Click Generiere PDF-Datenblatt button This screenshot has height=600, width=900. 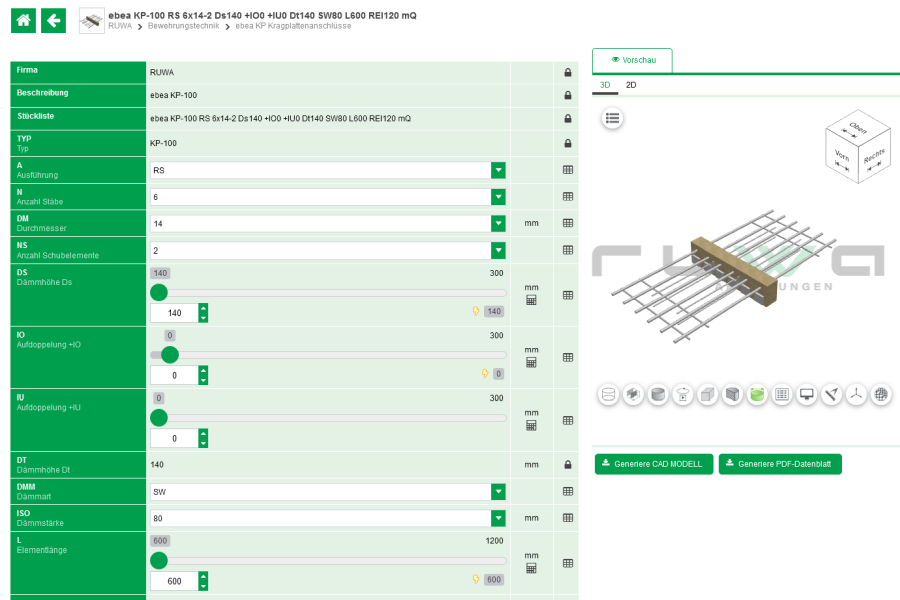pos(780,464)
